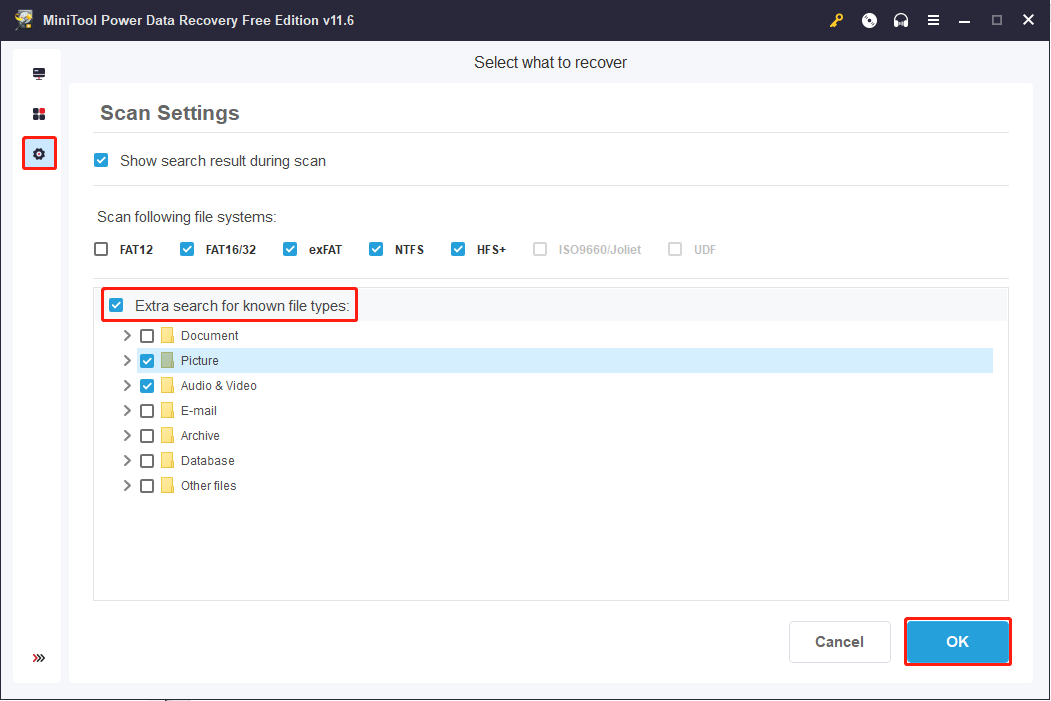This screenshot has height=701, width=1051.
Task: Minimize the MiniTool window
Action: click(x=965, y=21)
